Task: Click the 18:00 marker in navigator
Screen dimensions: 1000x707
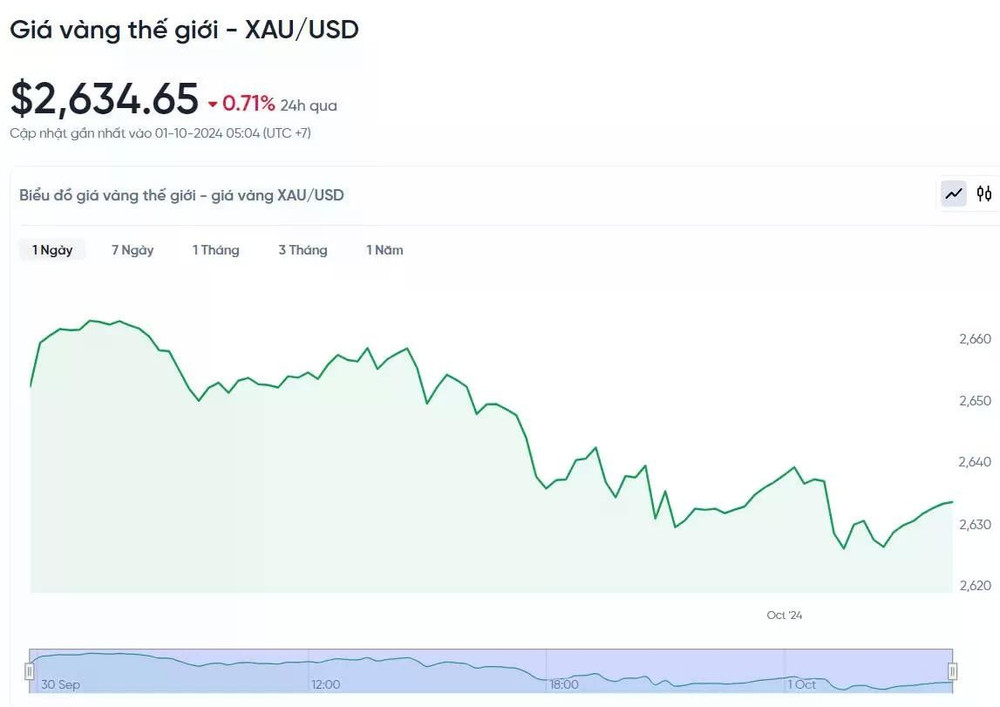Action: (x=564, y=685)
